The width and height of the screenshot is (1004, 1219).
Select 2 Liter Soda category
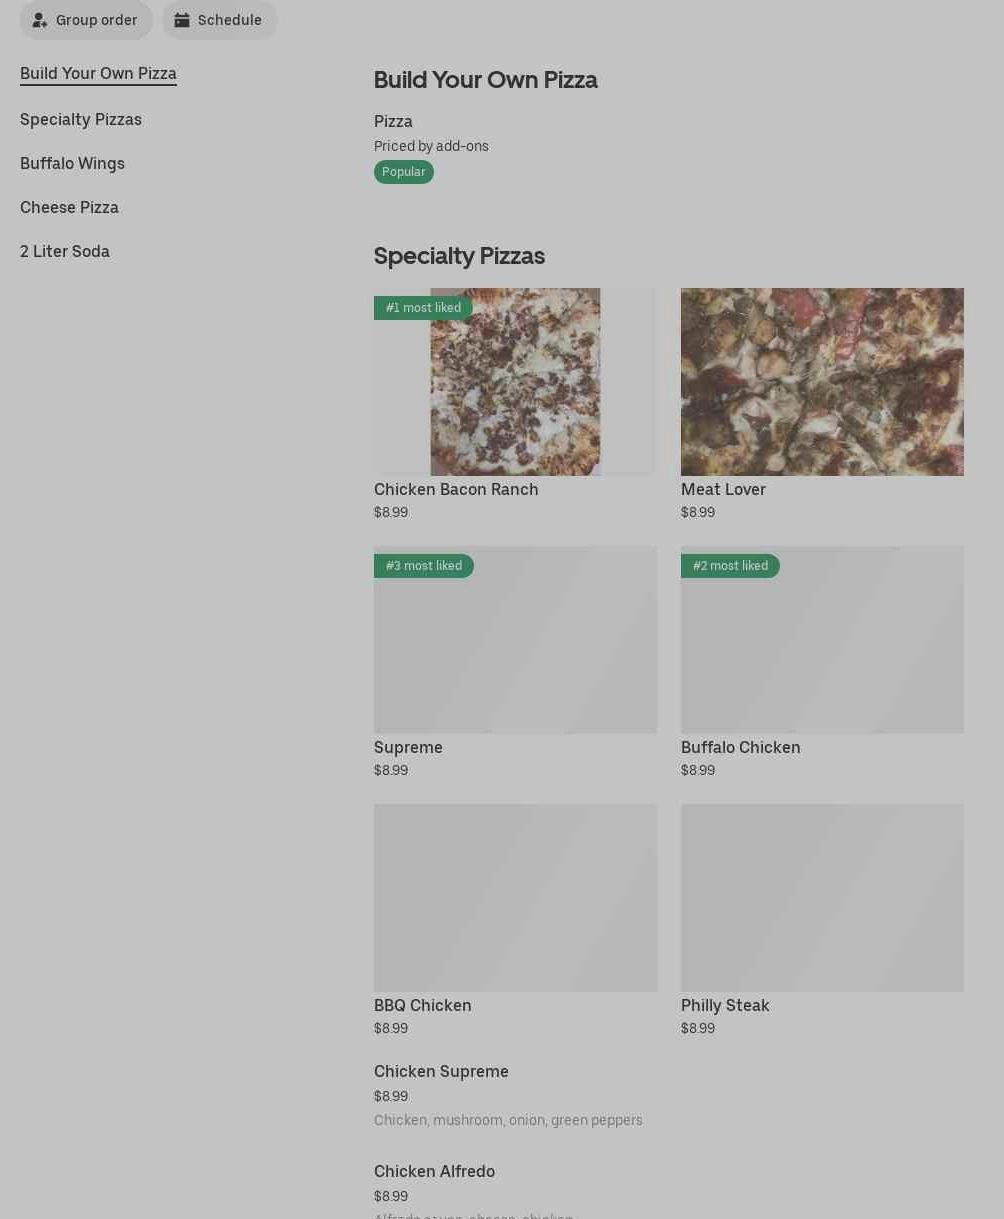[65, 251]
